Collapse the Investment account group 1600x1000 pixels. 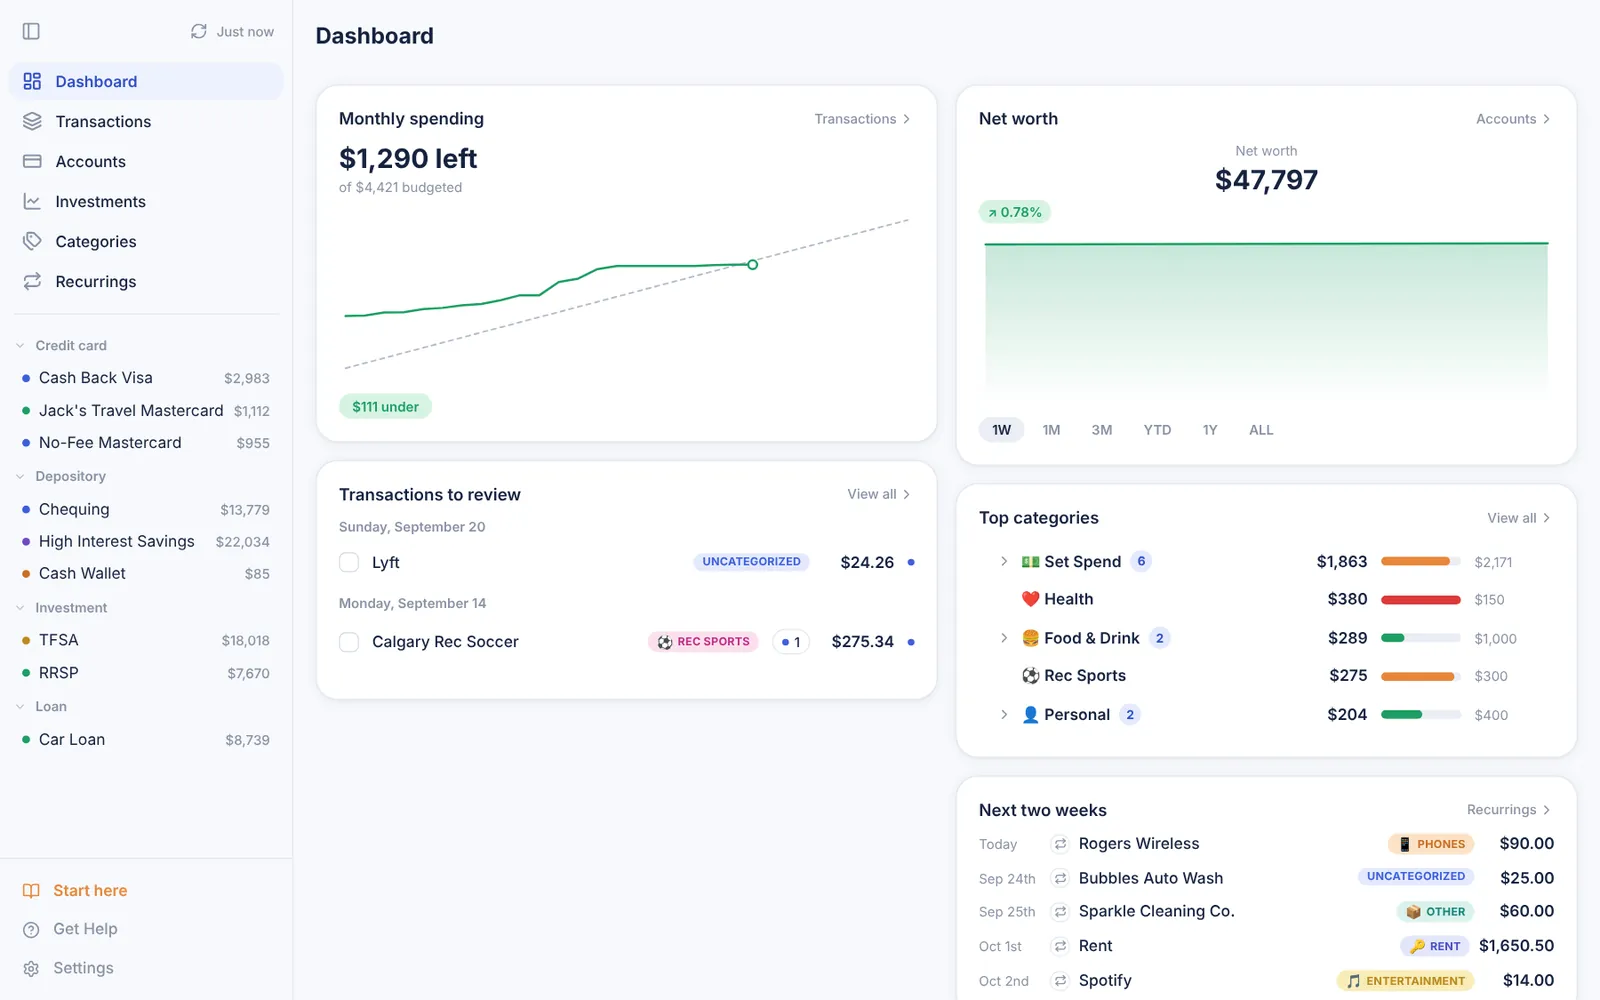tap(20, 607)
